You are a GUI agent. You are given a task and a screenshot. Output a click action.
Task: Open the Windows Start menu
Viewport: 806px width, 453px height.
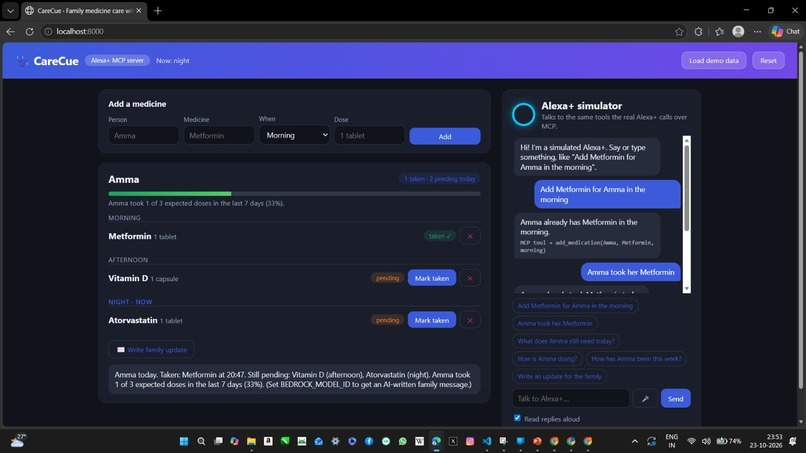[184, 441]
